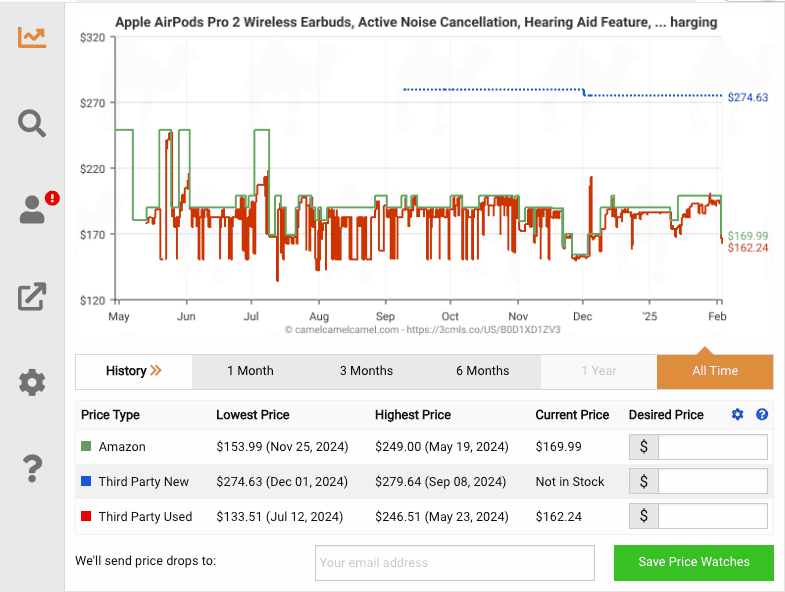Click the Third Party Used desired price field
This screenshot has height=592, width=785.
[x=712, y=517]
